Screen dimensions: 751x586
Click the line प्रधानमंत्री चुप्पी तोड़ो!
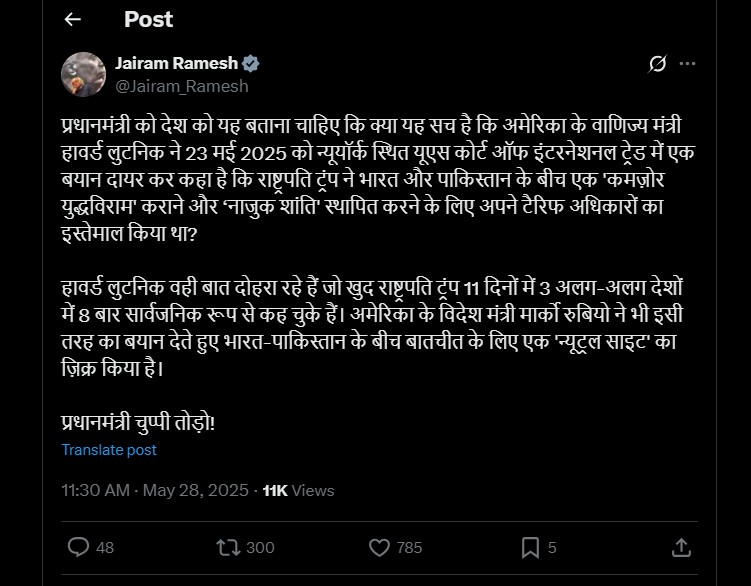click(138, 422)
